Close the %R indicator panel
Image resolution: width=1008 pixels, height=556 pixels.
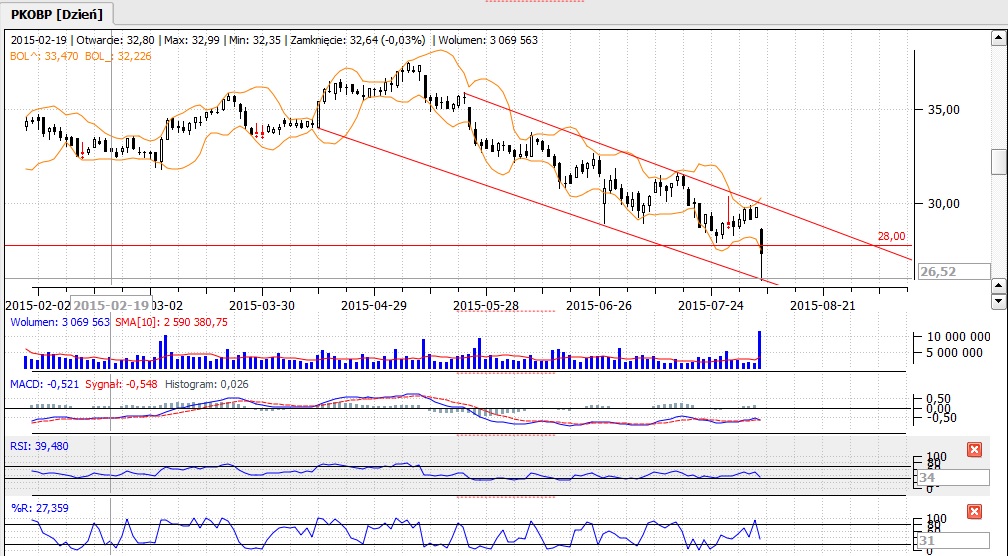tap(974, 512)
